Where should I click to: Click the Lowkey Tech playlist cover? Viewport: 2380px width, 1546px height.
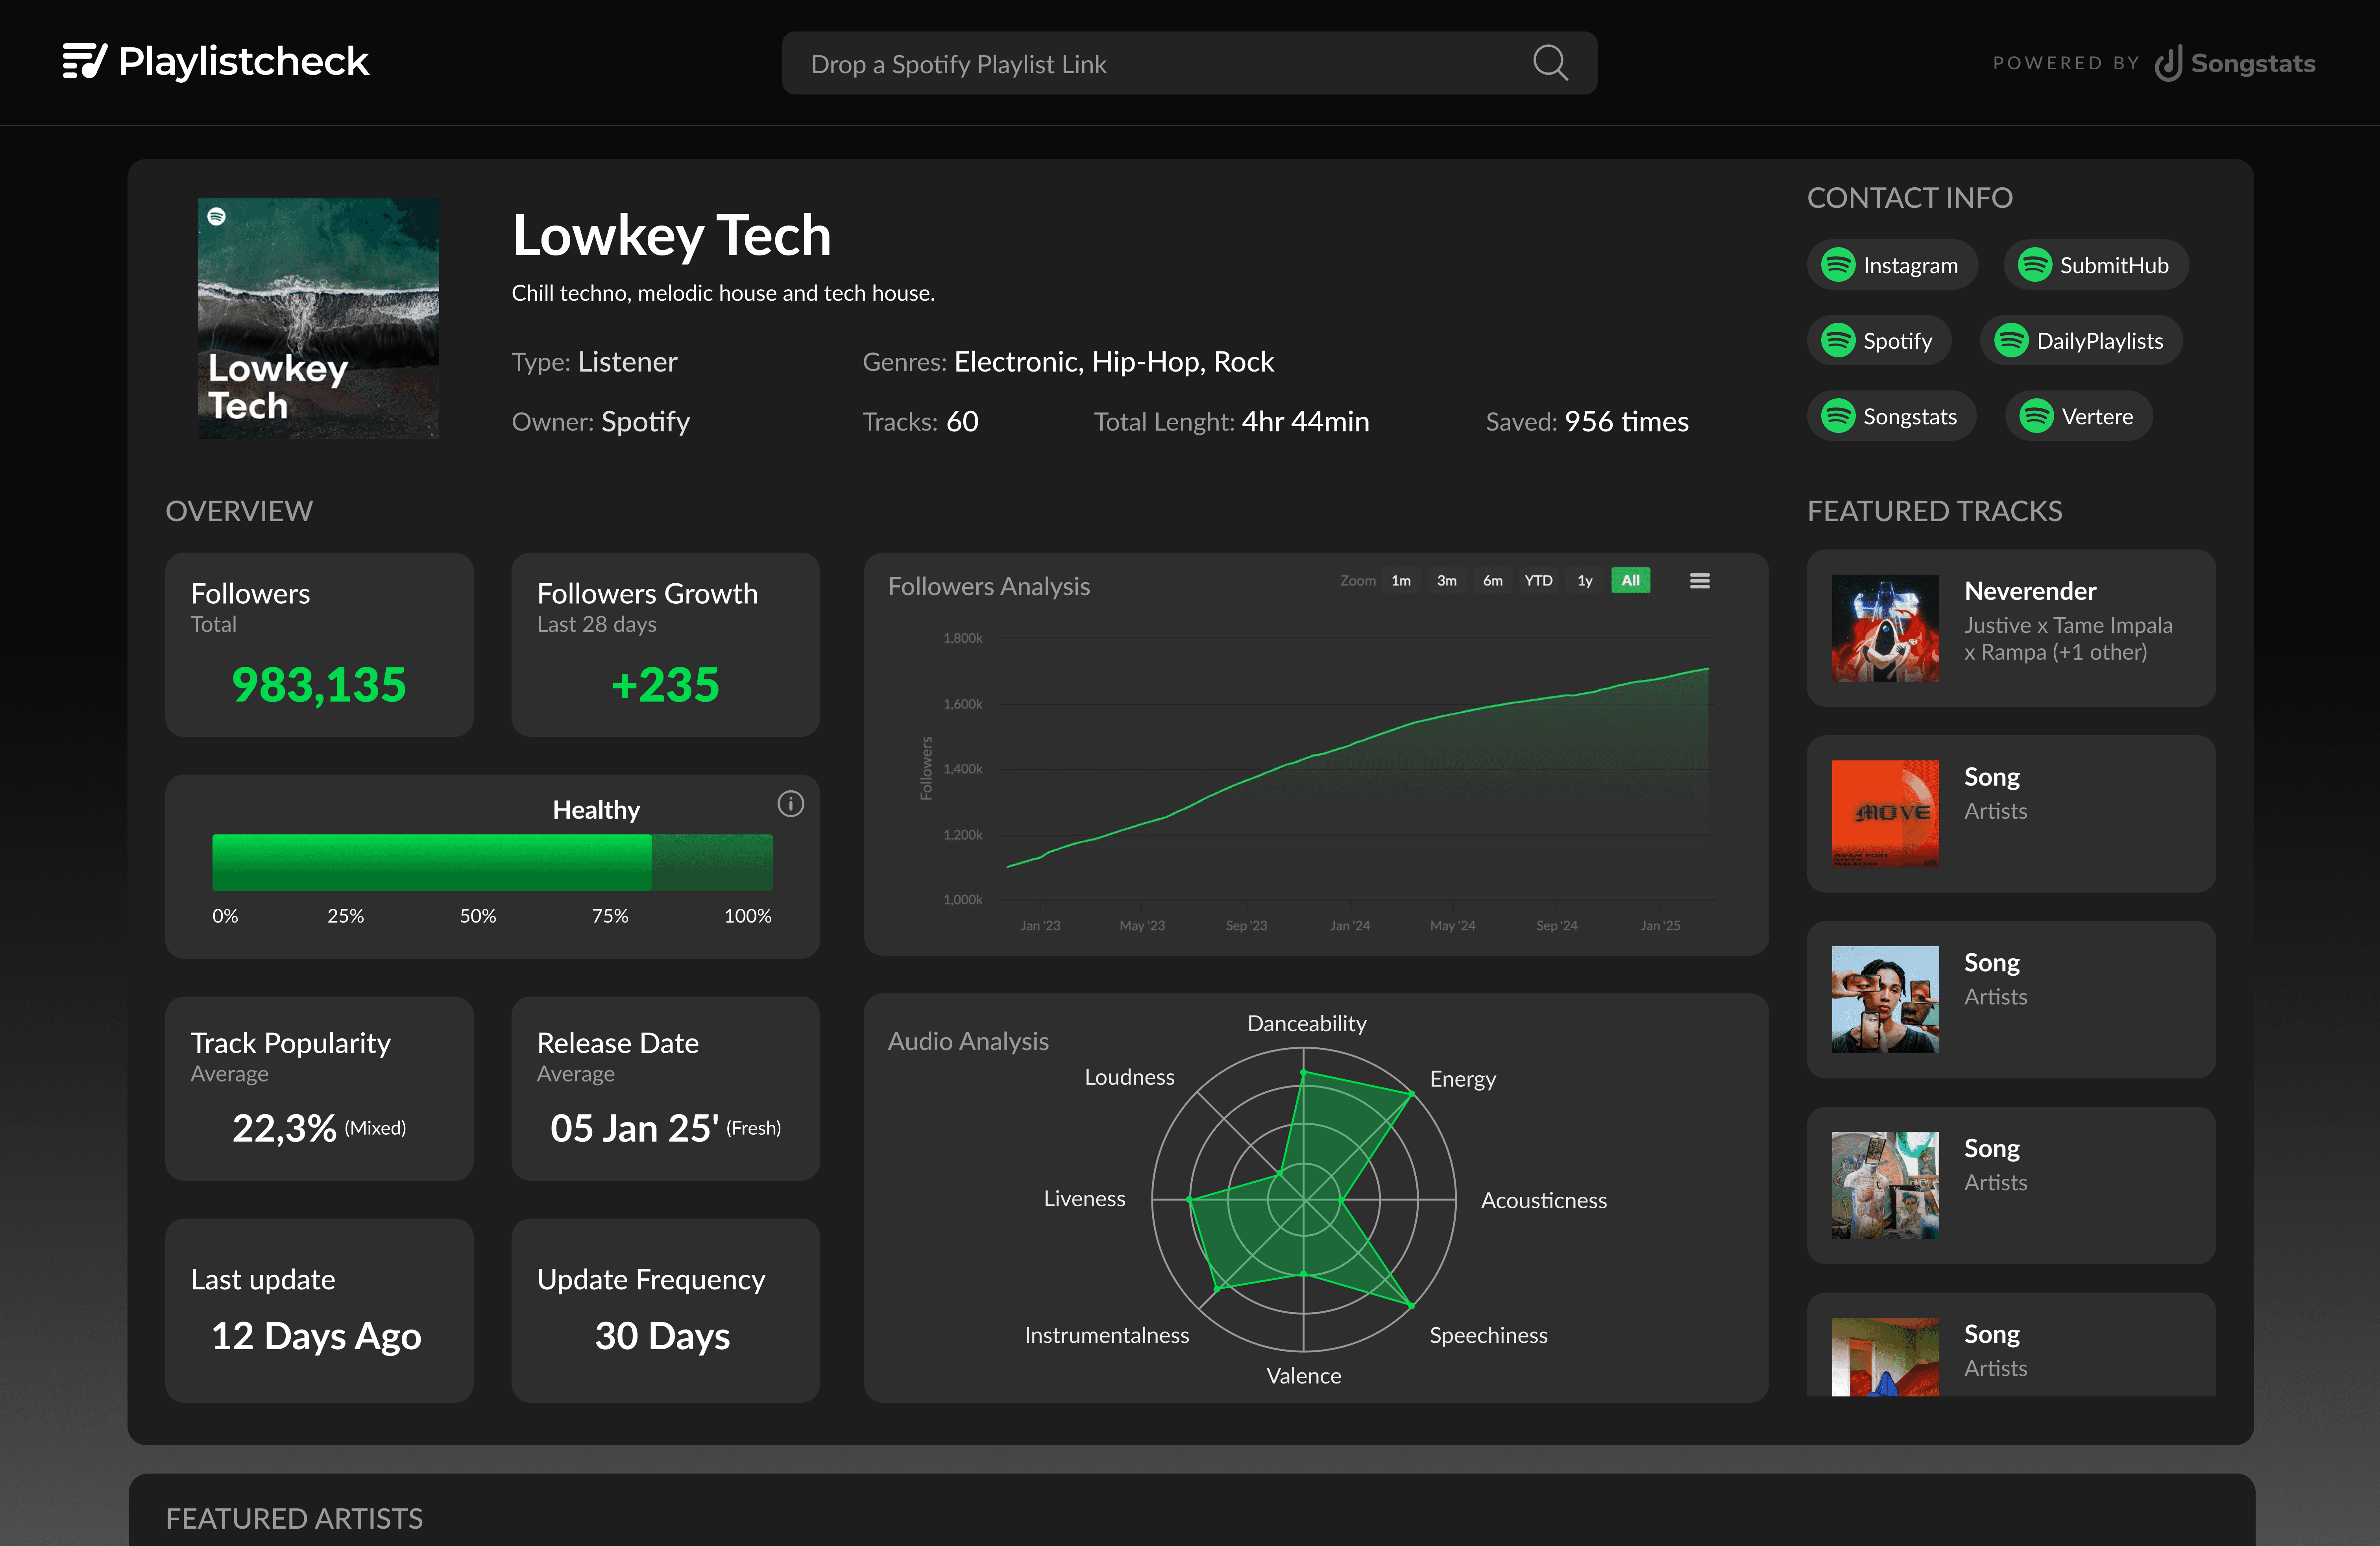(319, 318)
